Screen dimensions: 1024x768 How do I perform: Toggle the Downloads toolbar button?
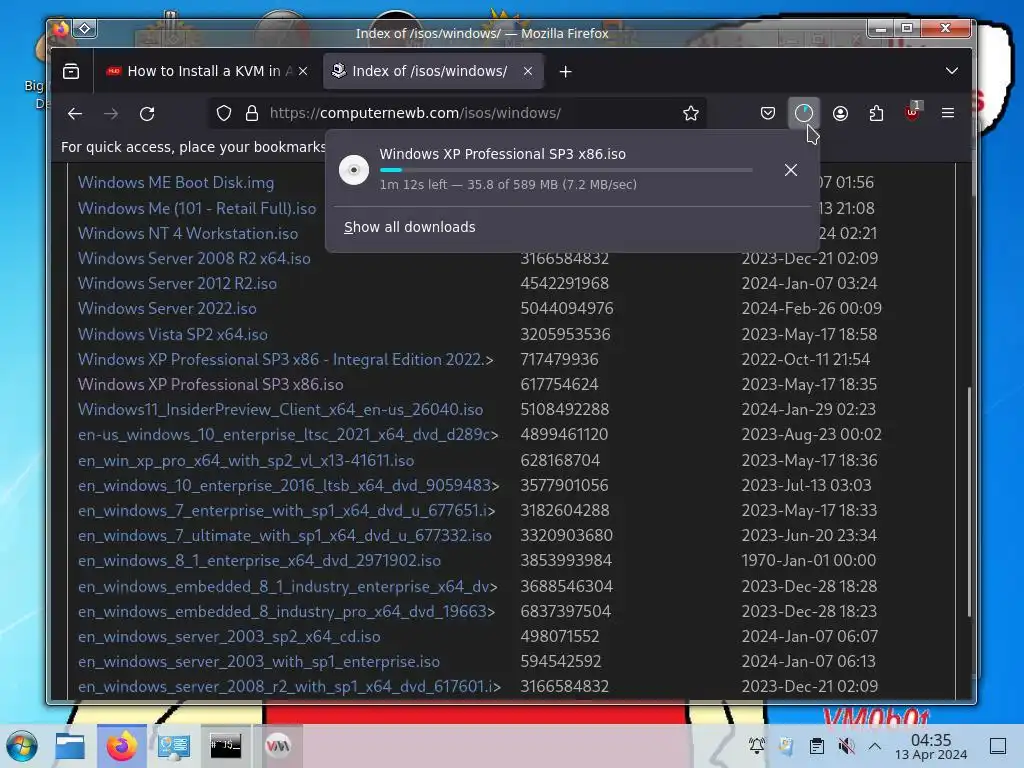pyautogui.click(x=803, y=113)
